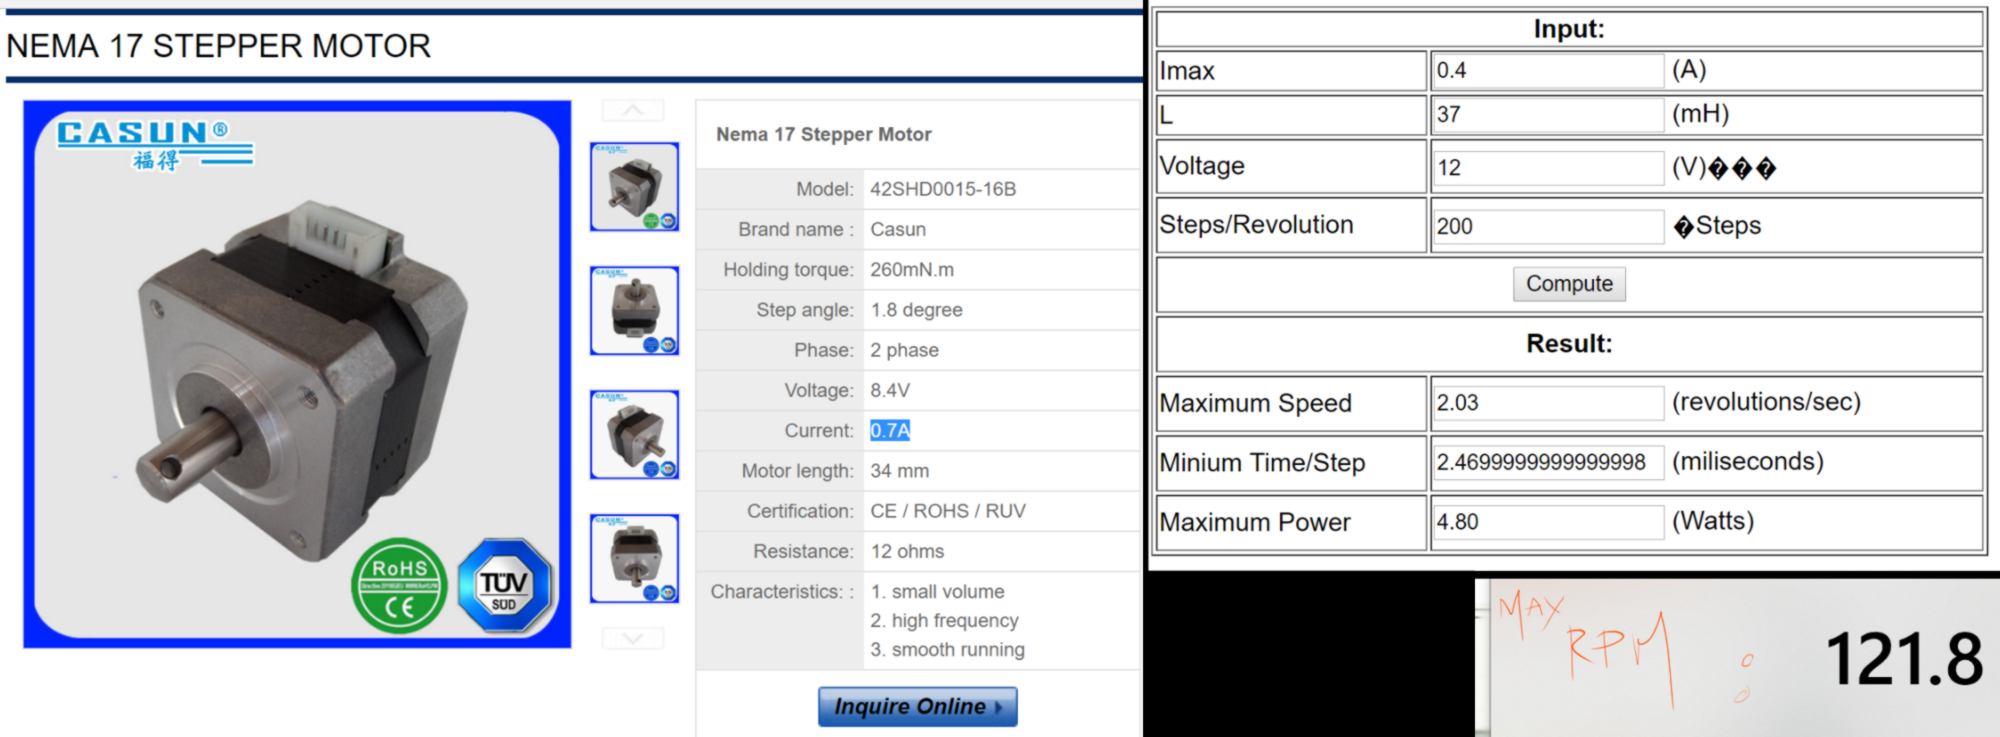Viewport: 2000px width, 737px height.
Task: Click the blue TUV SUD badge
Action: 504,586
